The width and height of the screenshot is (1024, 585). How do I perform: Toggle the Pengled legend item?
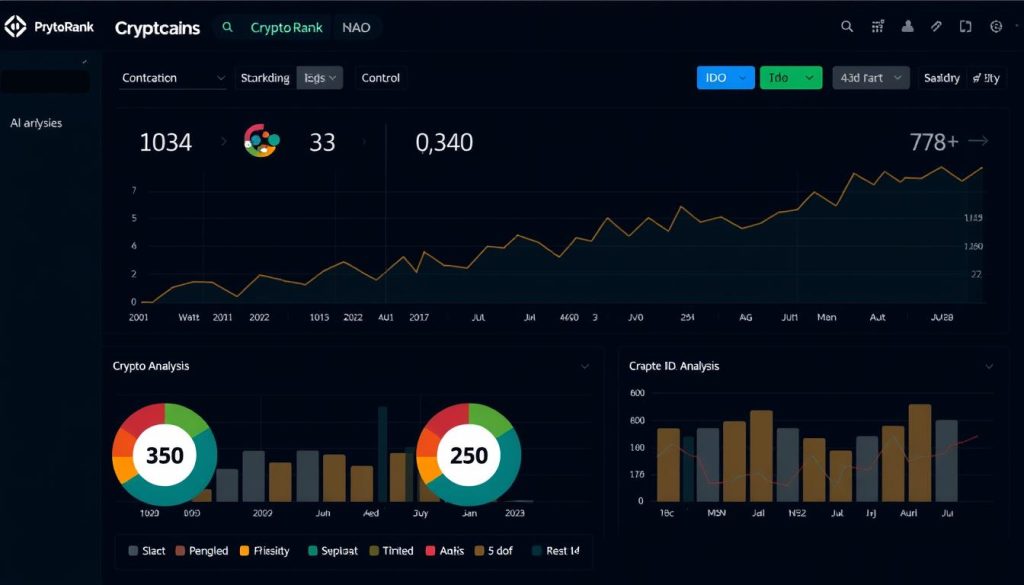click(202, 550)
